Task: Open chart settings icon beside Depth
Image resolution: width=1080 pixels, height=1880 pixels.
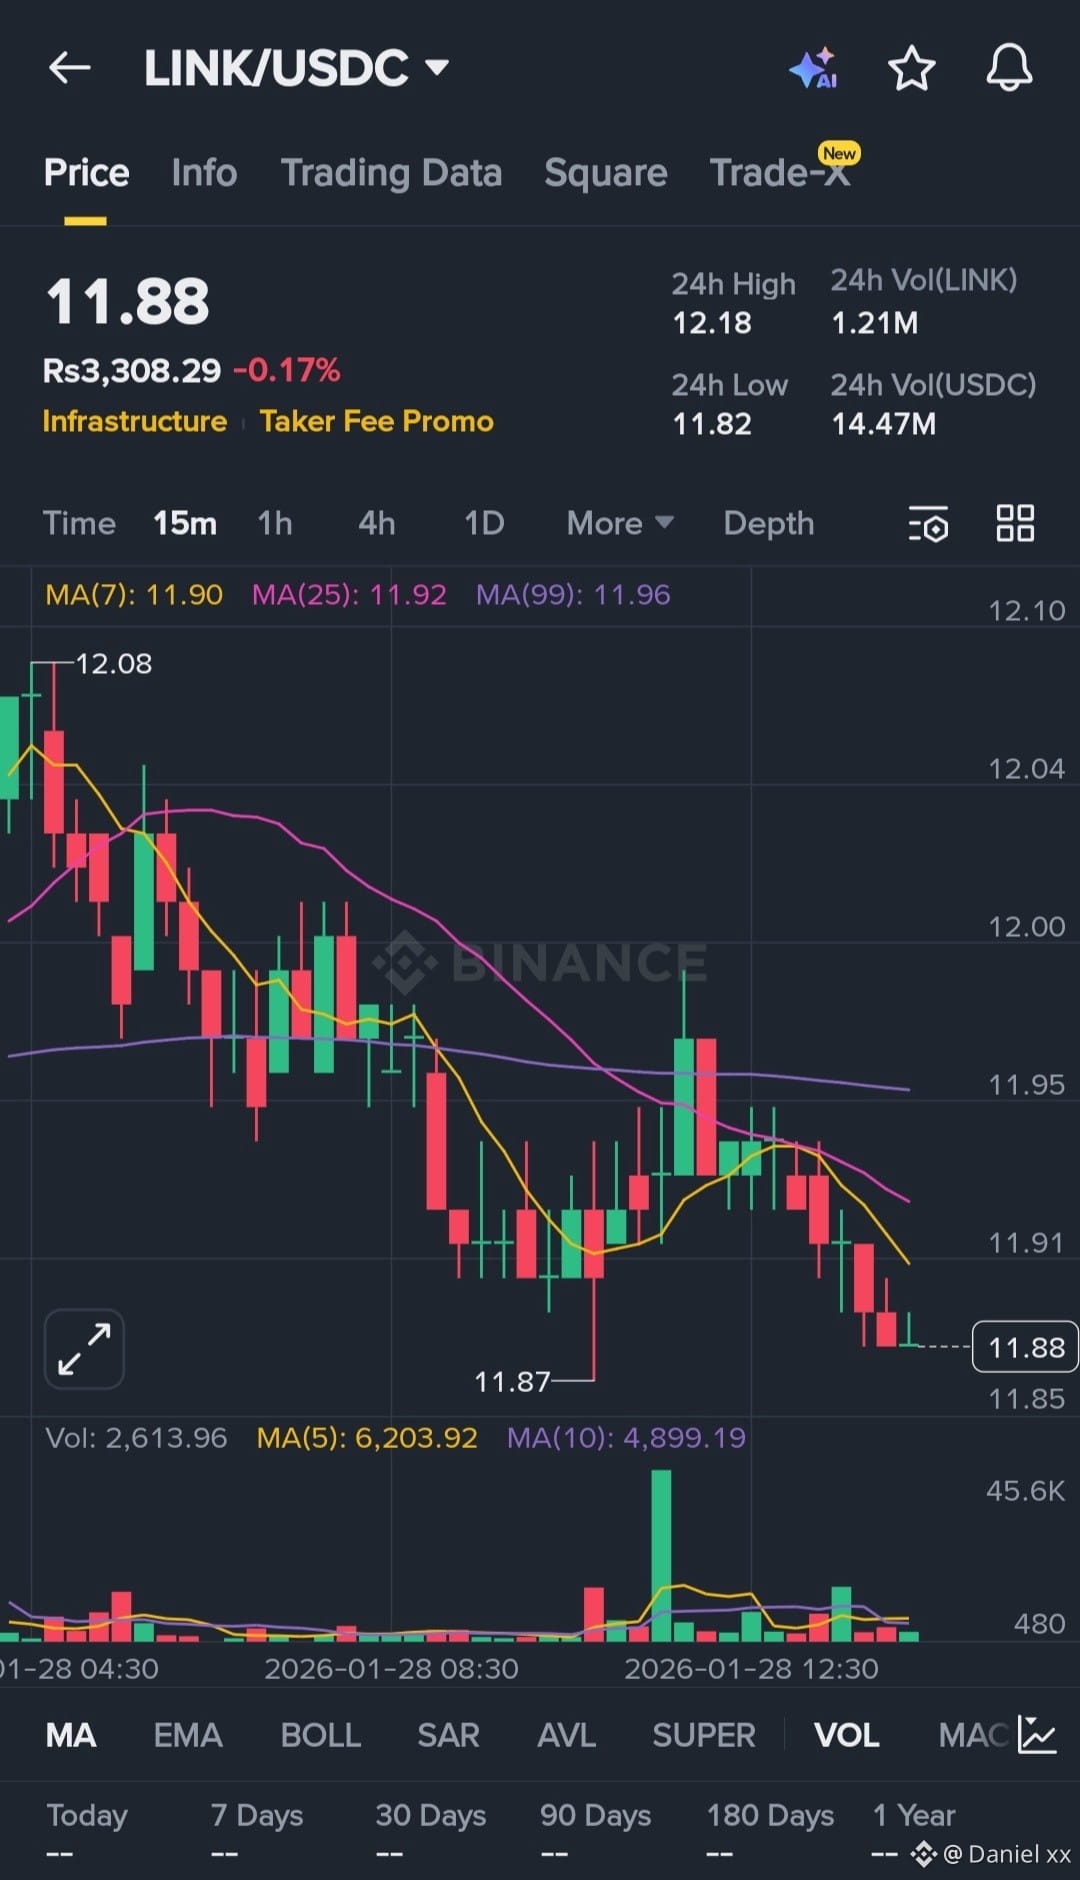Action: click(928, 524)
